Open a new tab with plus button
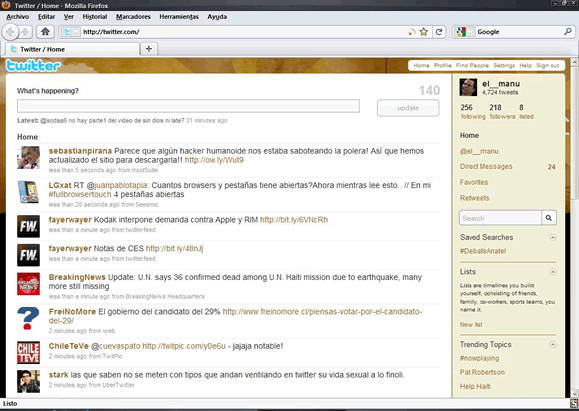This screenshot has height=411, width=579. [x=149, y=49]
